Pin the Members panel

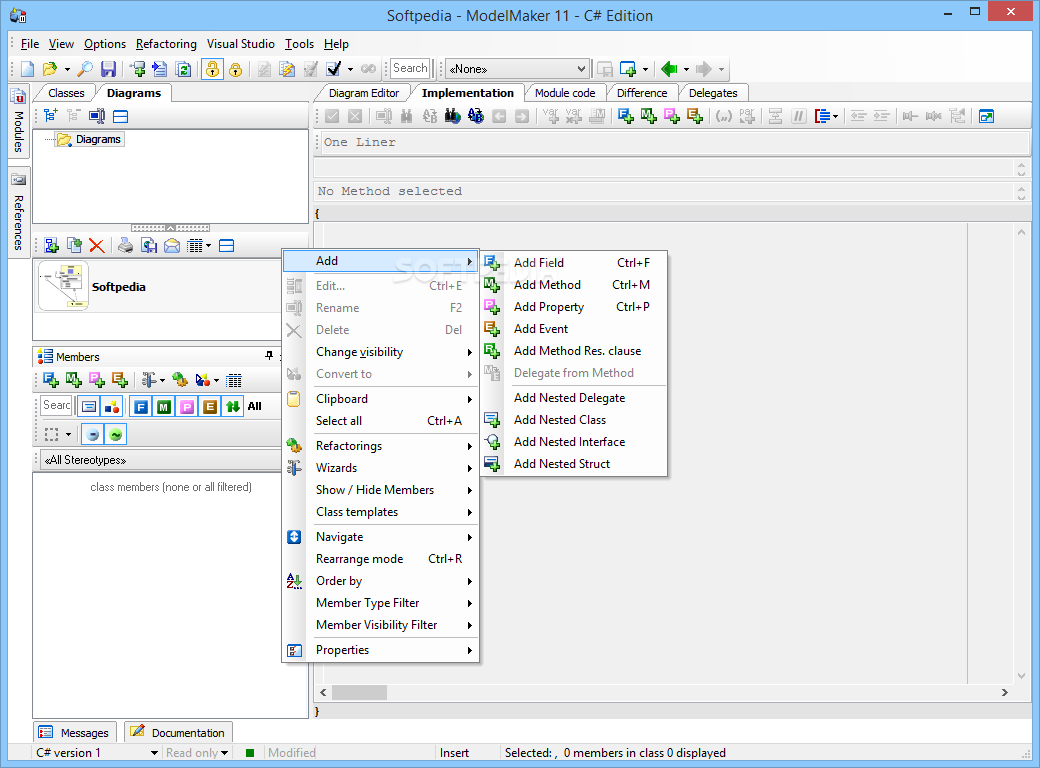pyautogui.click(x=269, y=356)
